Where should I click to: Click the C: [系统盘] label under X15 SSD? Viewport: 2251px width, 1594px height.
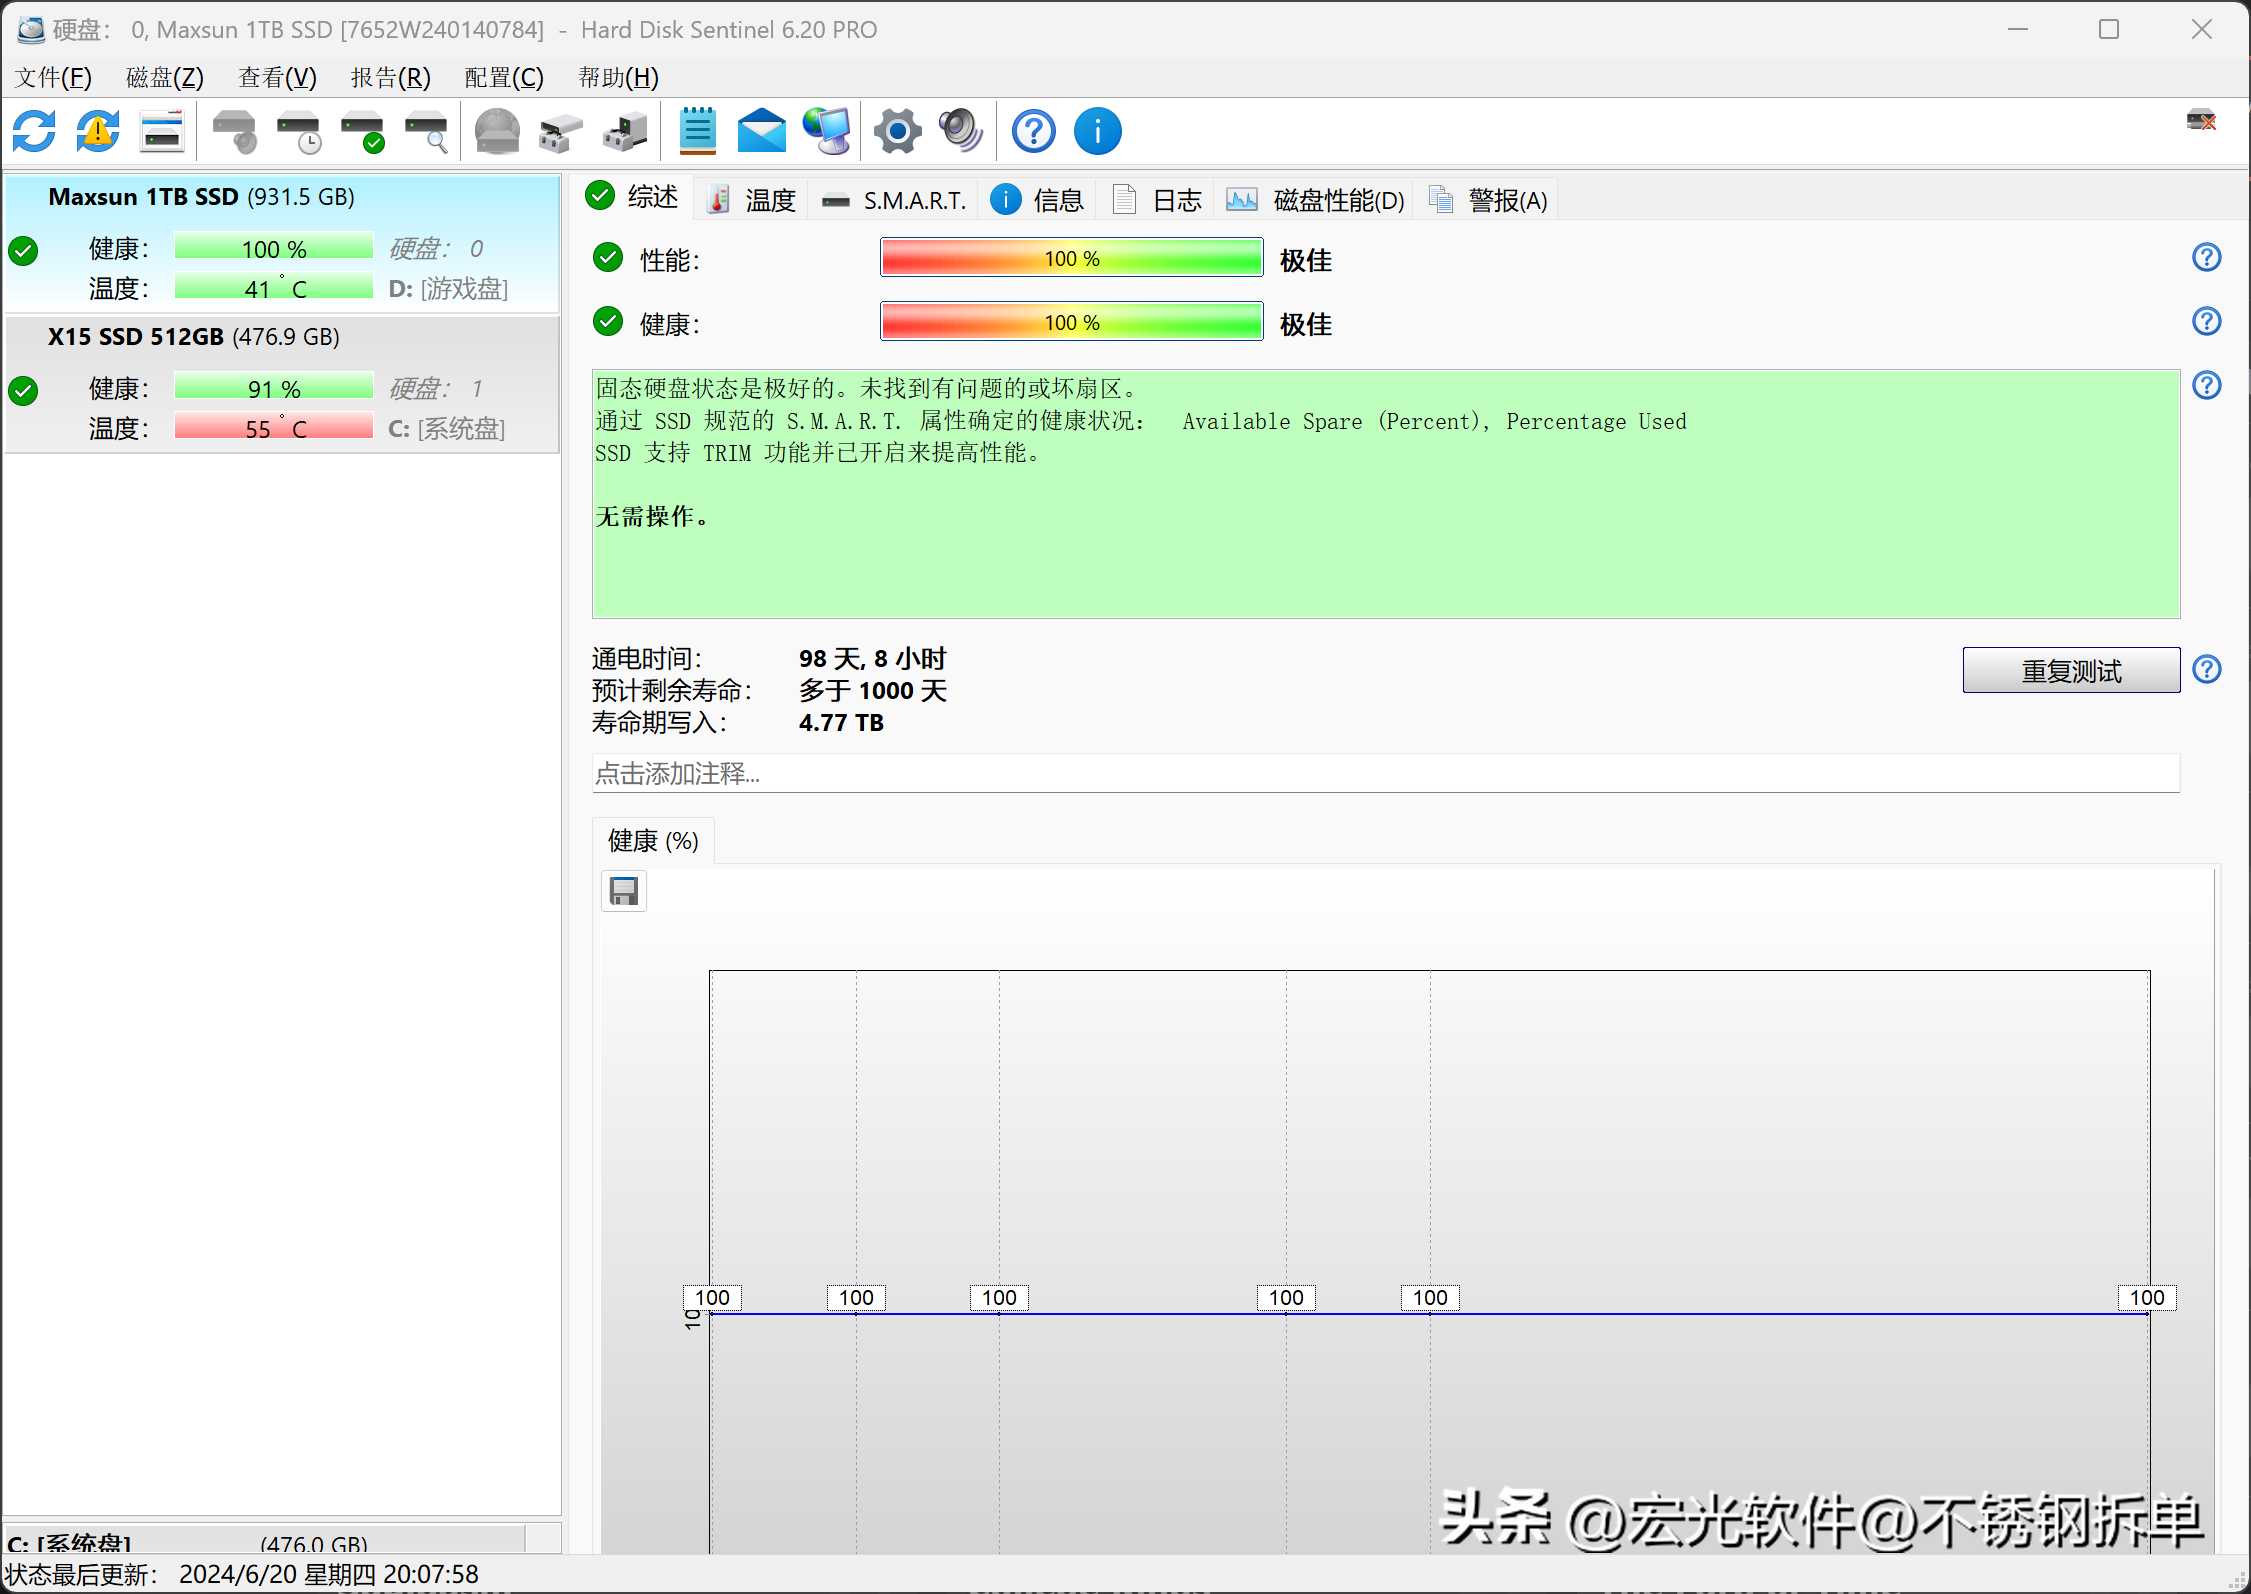point(447,429)
